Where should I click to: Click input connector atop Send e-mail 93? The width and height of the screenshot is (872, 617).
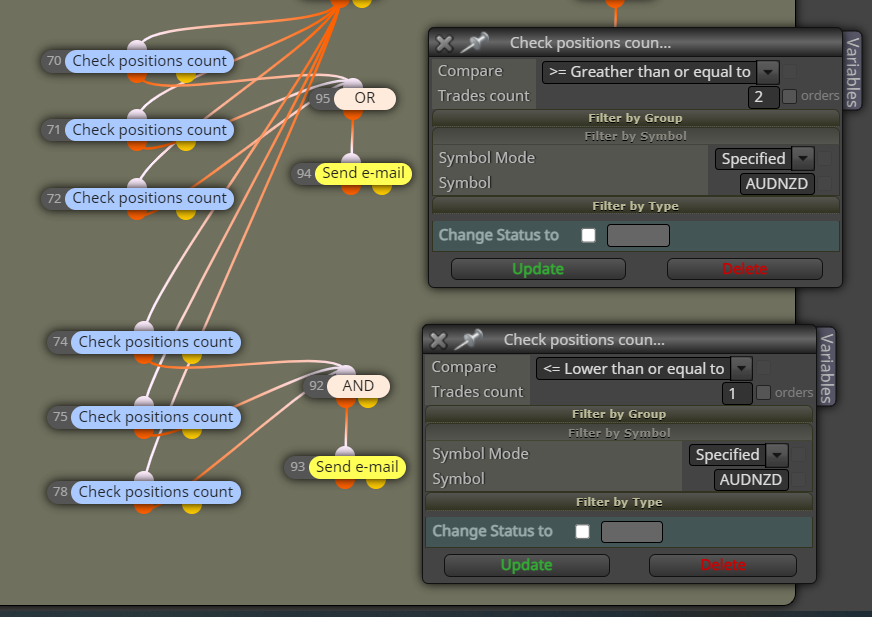(345, 452)
